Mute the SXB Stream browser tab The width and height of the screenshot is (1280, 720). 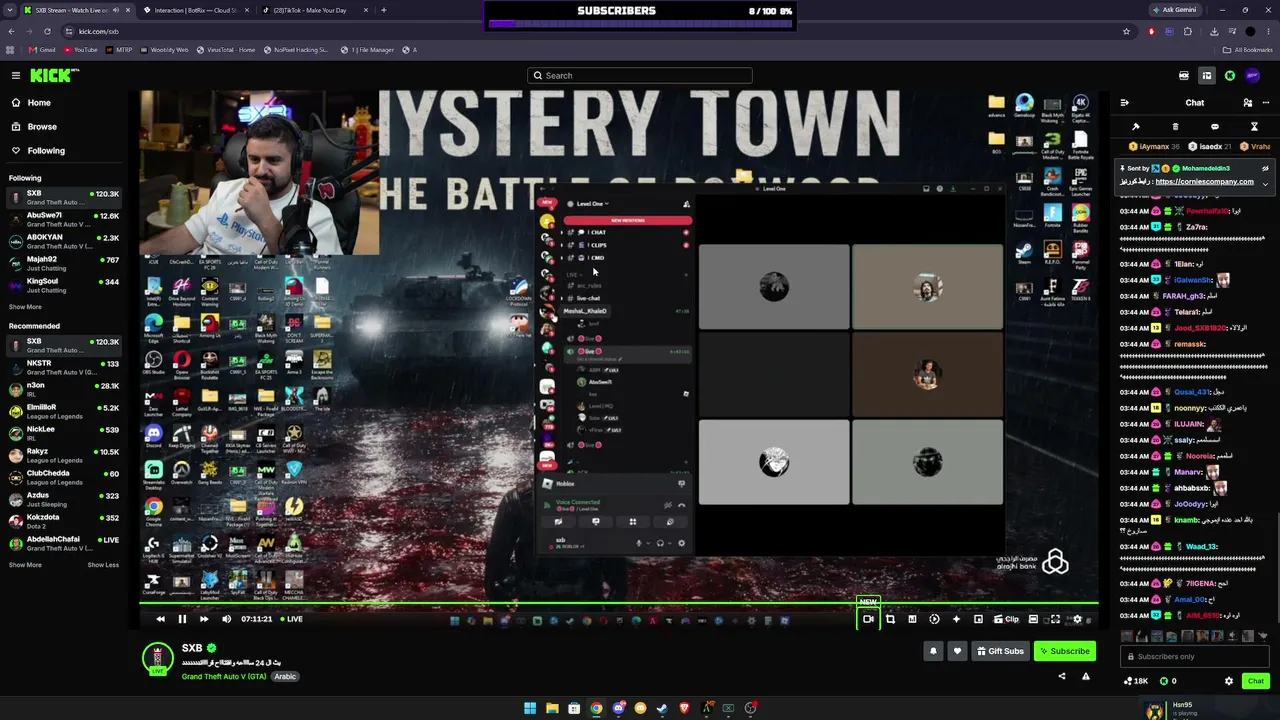[115, 10]
